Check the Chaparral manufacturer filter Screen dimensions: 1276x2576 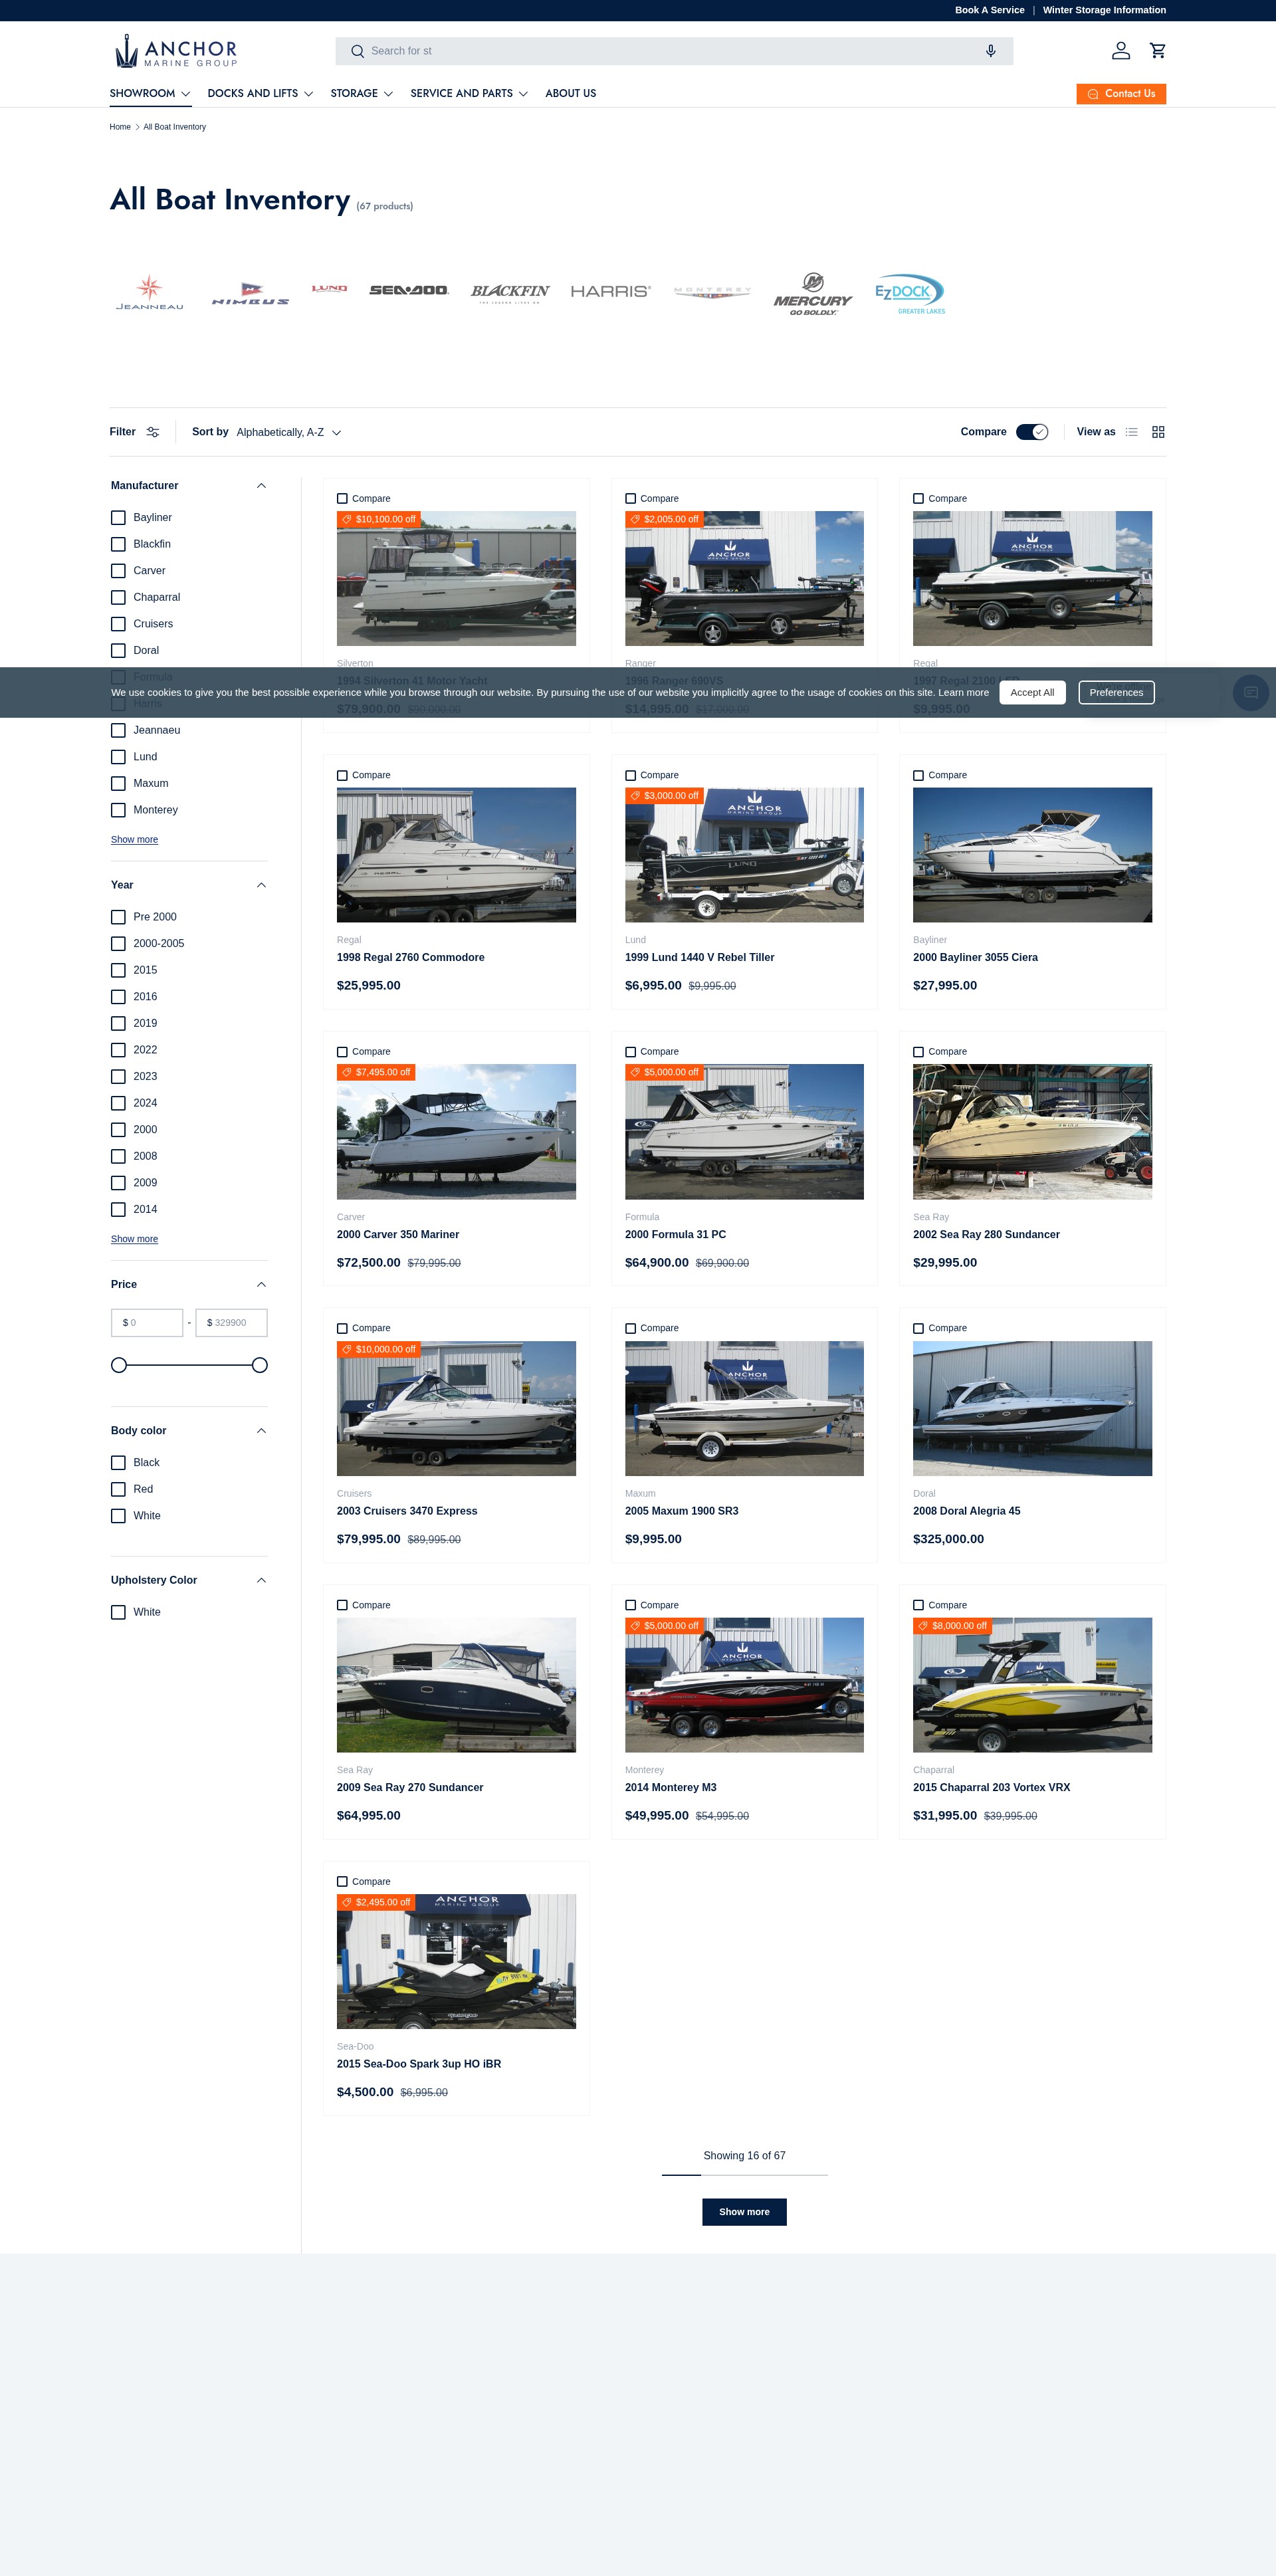[x=118, y=597]
